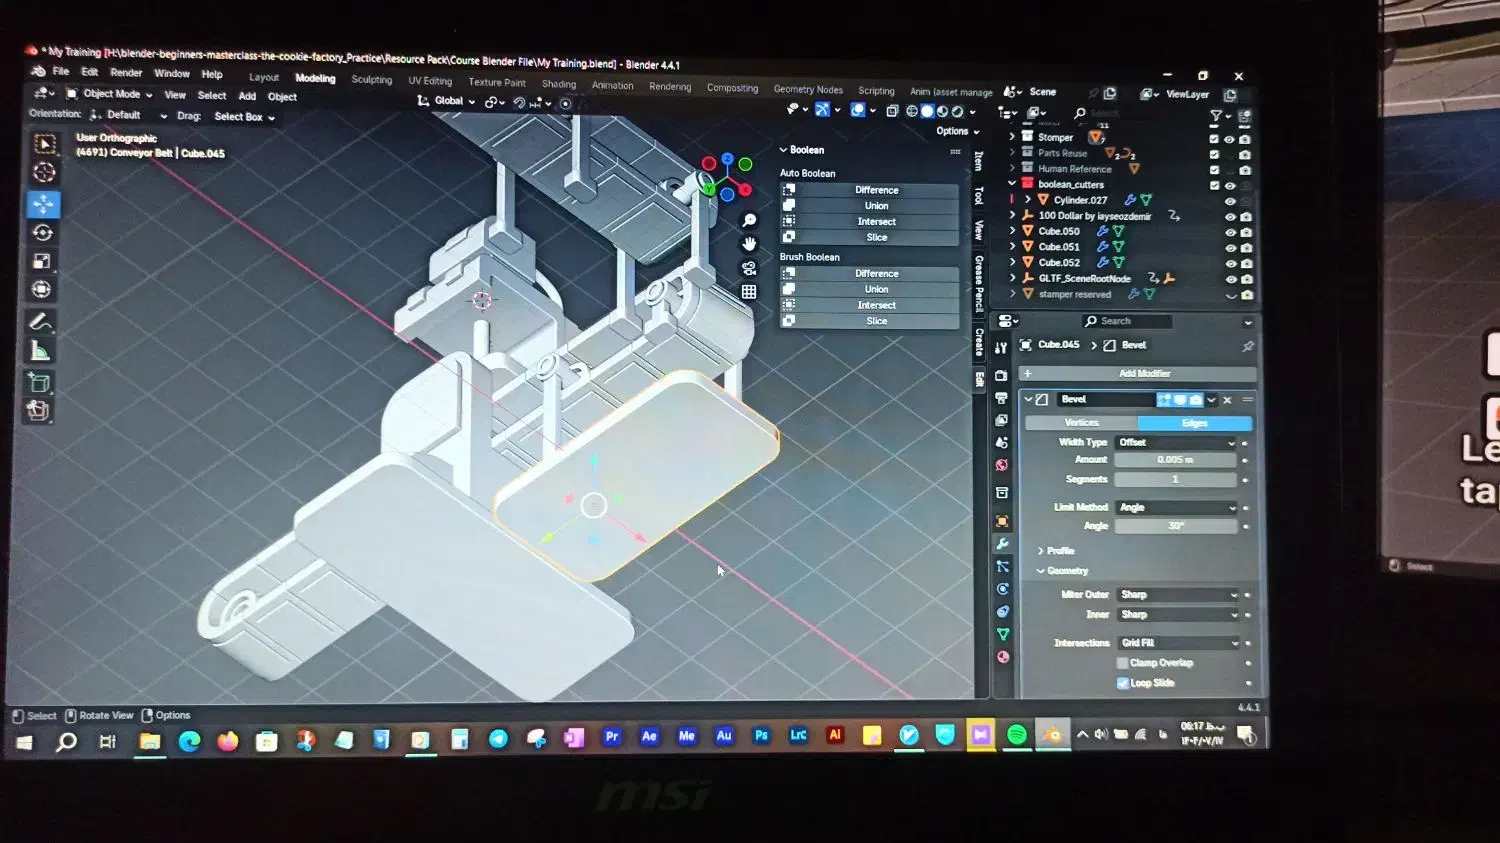Open the Render menu

(x=126, y=72)
